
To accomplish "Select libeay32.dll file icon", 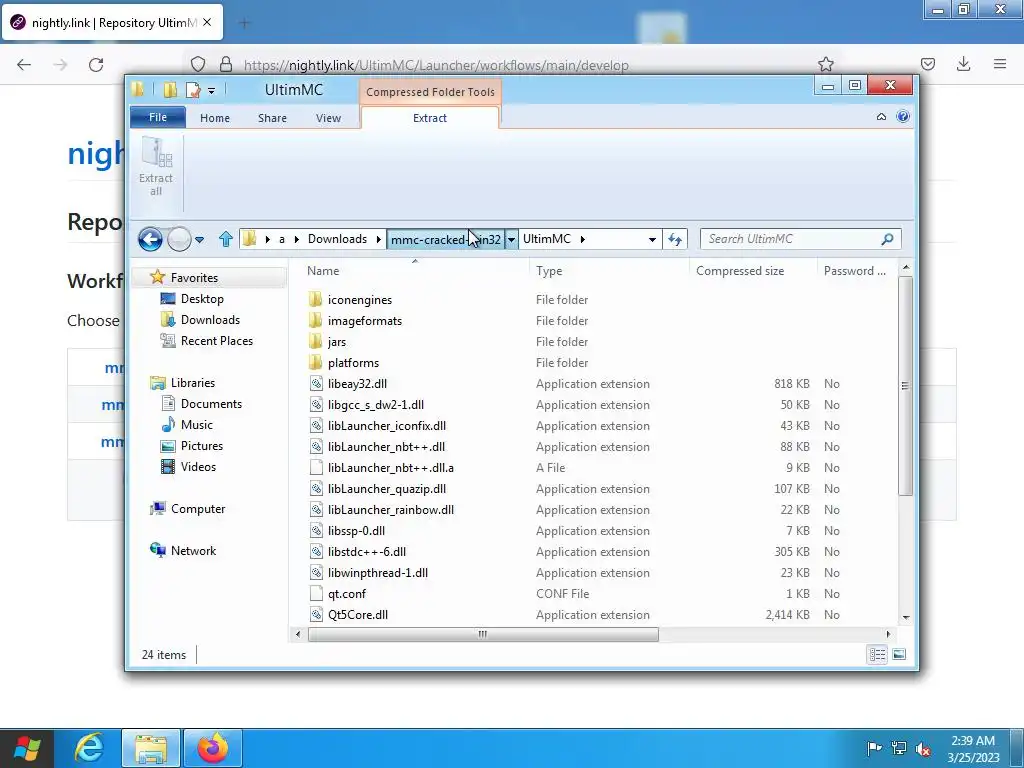I will (315, 383).
